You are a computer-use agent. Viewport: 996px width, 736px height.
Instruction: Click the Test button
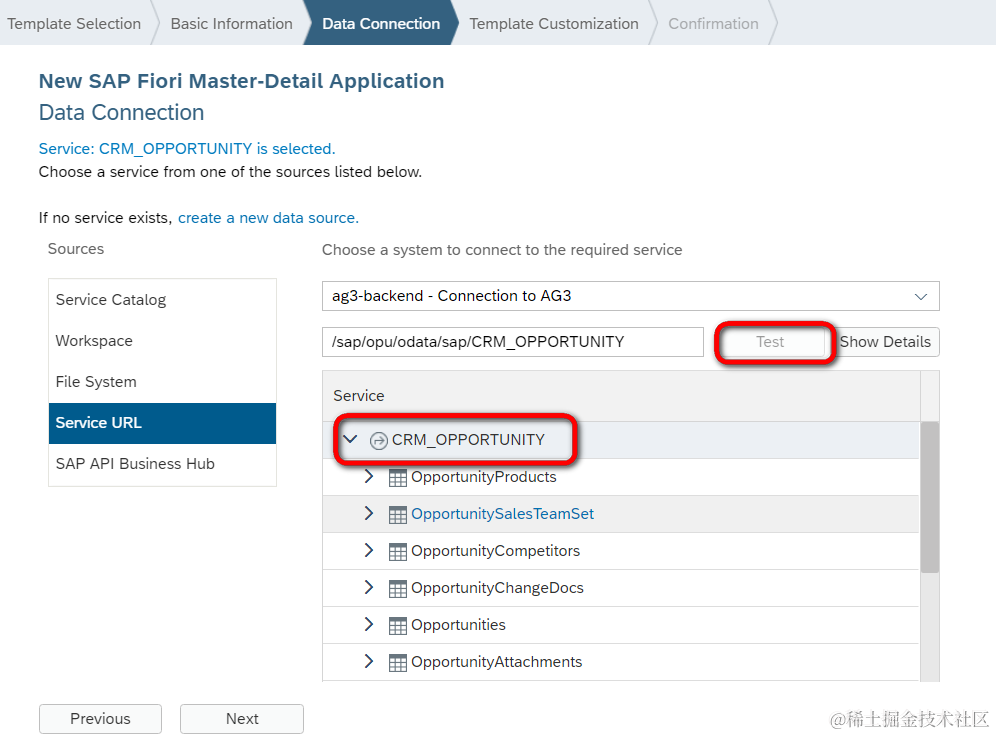pos(771,342)
